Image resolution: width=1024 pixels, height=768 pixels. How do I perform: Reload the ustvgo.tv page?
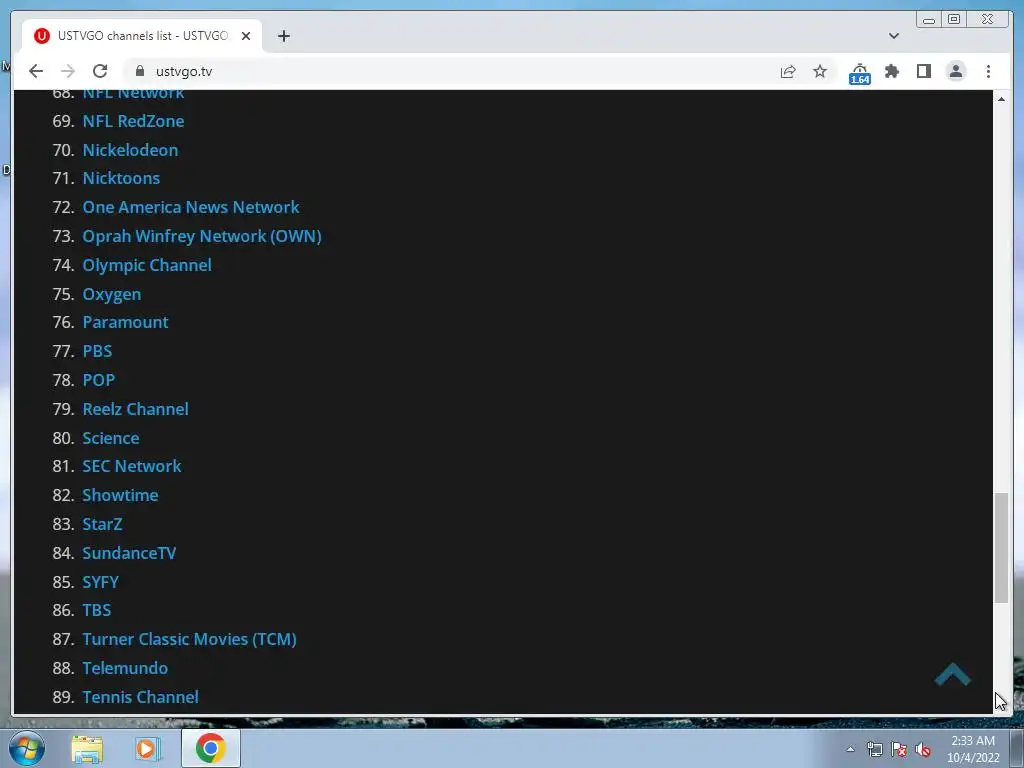tap(100, 71)
